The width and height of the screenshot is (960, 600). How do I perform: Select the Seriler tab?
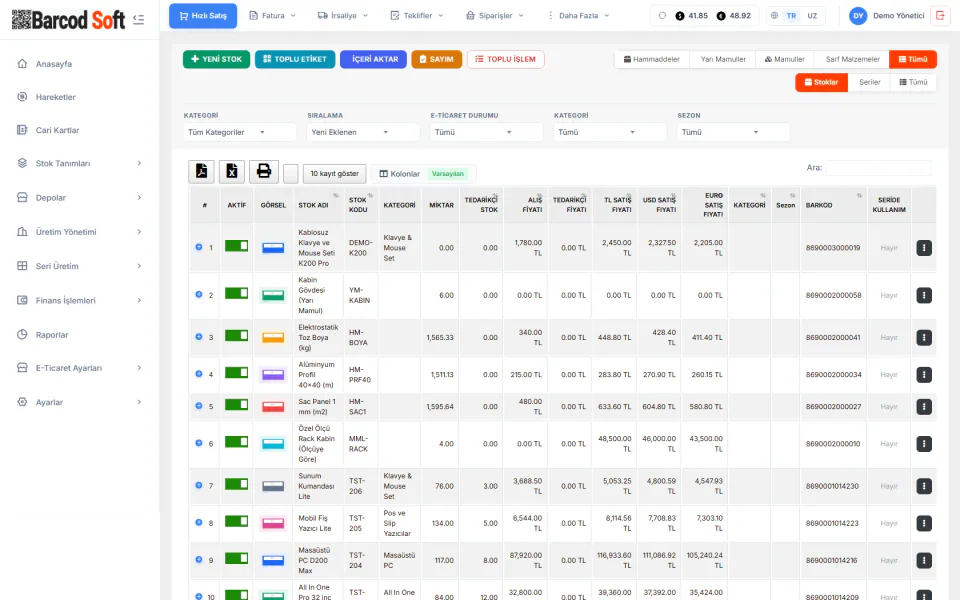coord(869,82)
